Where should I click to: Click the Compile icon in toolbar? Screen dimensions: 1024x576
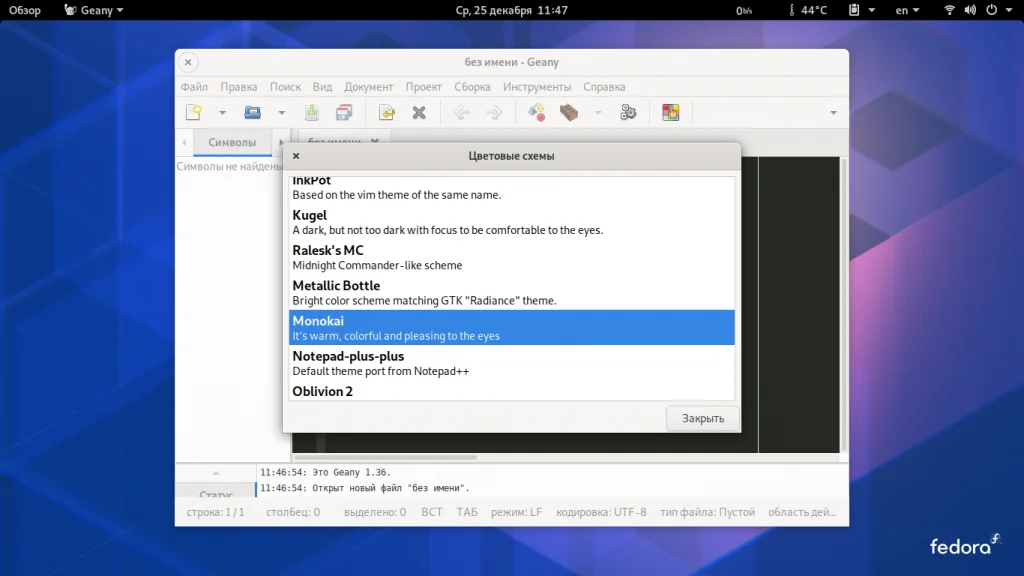click(x=537, y=113)
